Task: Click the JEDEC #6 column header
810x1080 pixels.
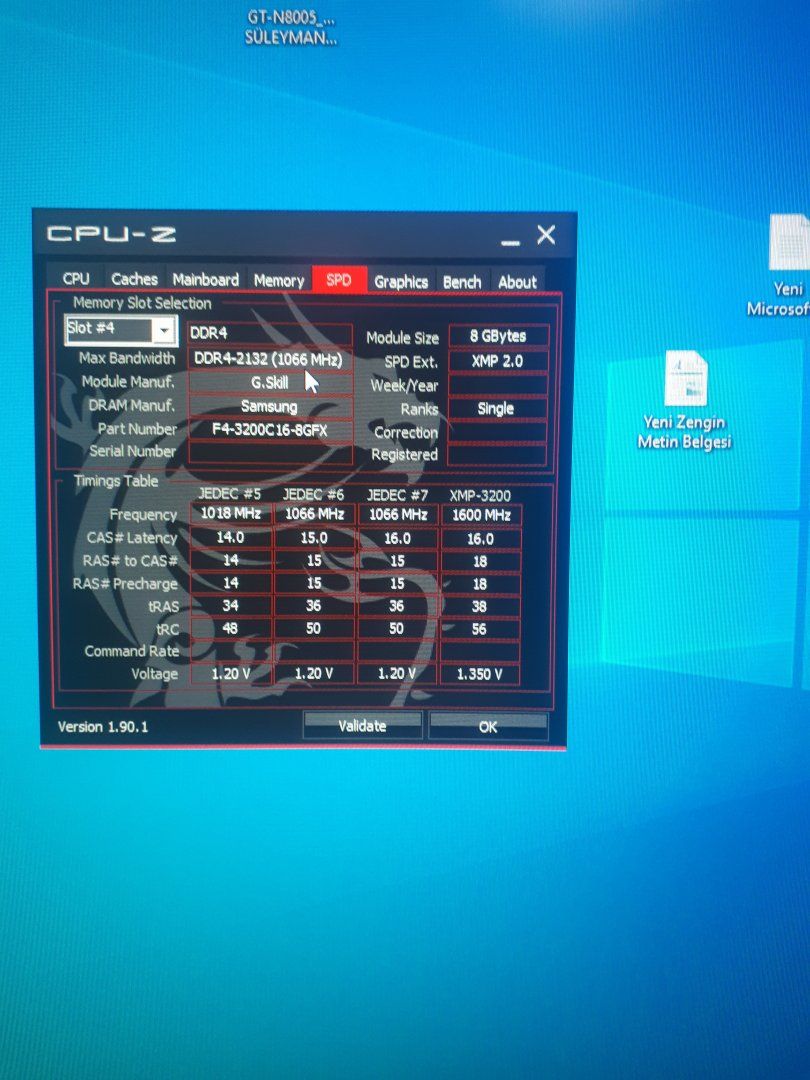Action: (313, 495)
